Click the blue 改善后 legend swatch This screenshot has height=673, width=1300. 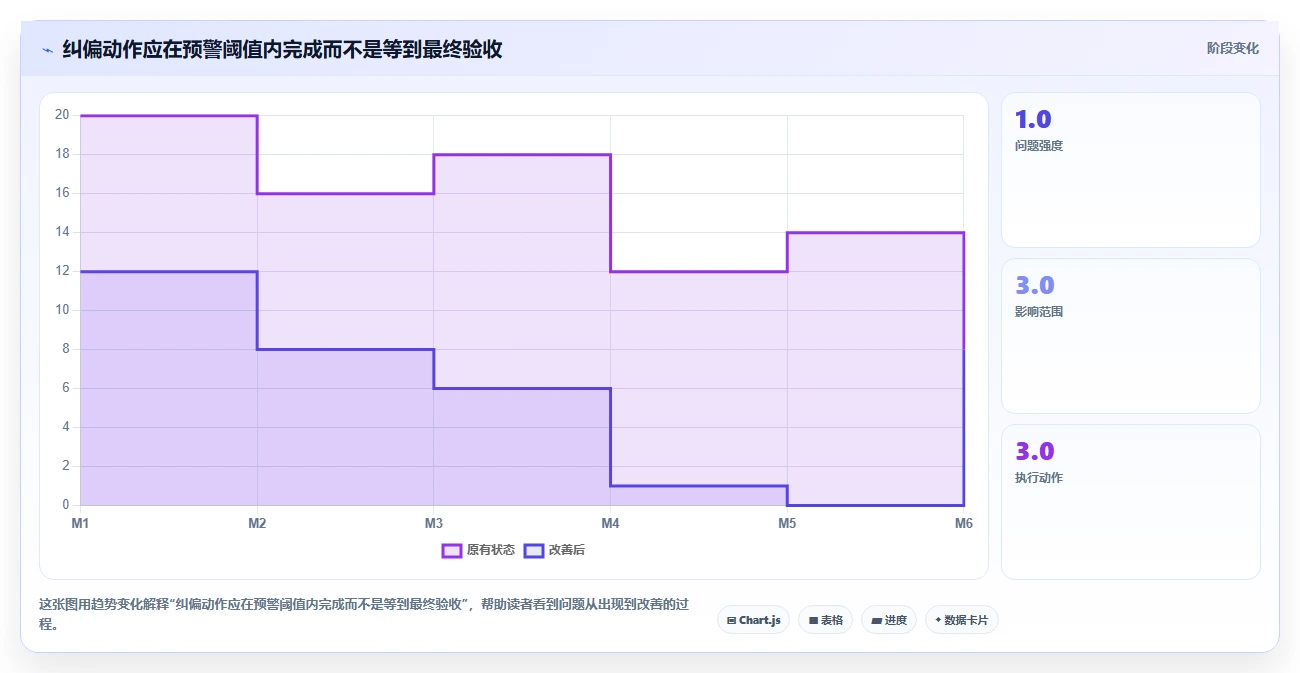[534, 550]
